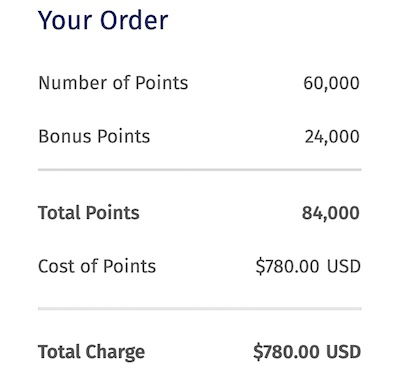
Task: Click the word Charge in Total Charge
Action: 115,352
